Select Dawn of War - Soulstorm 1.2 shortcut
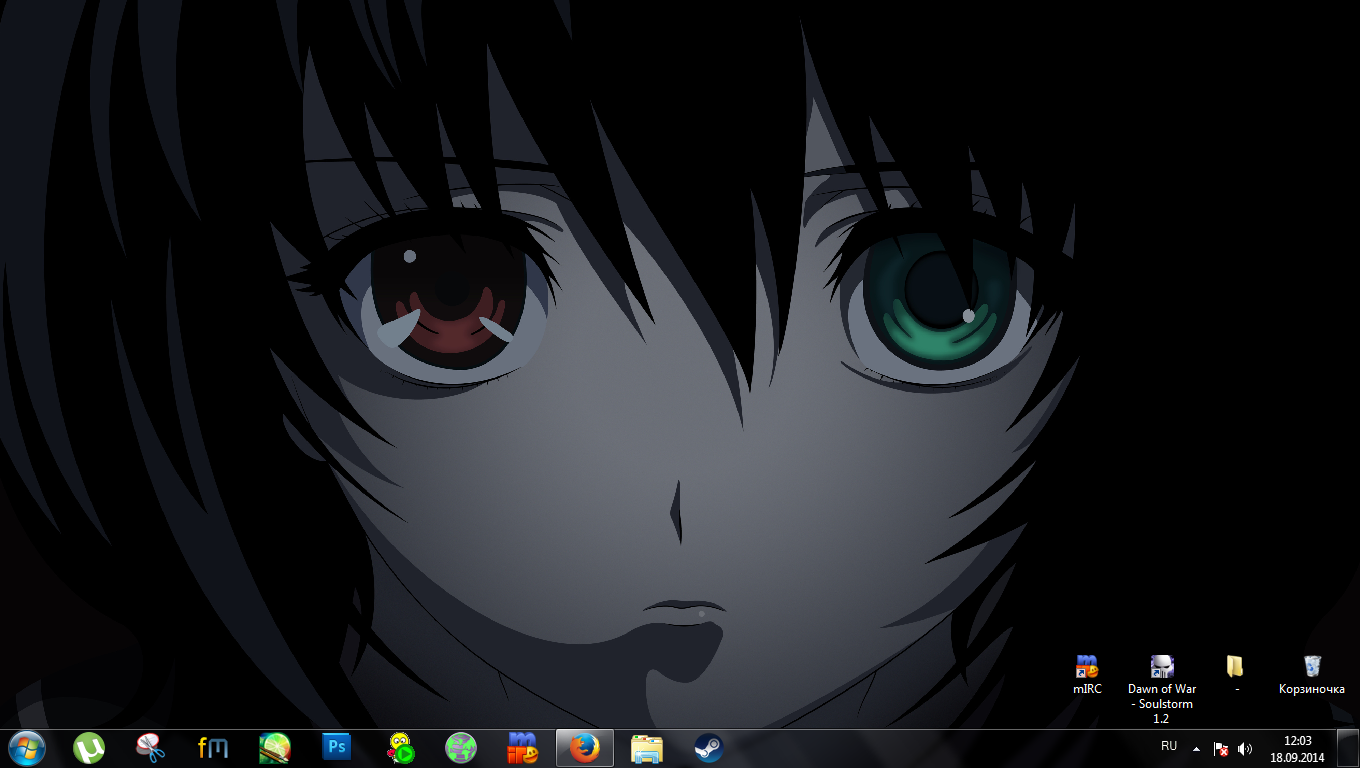The height and width of the screenshot is (768, 1360). (1162, 690)
